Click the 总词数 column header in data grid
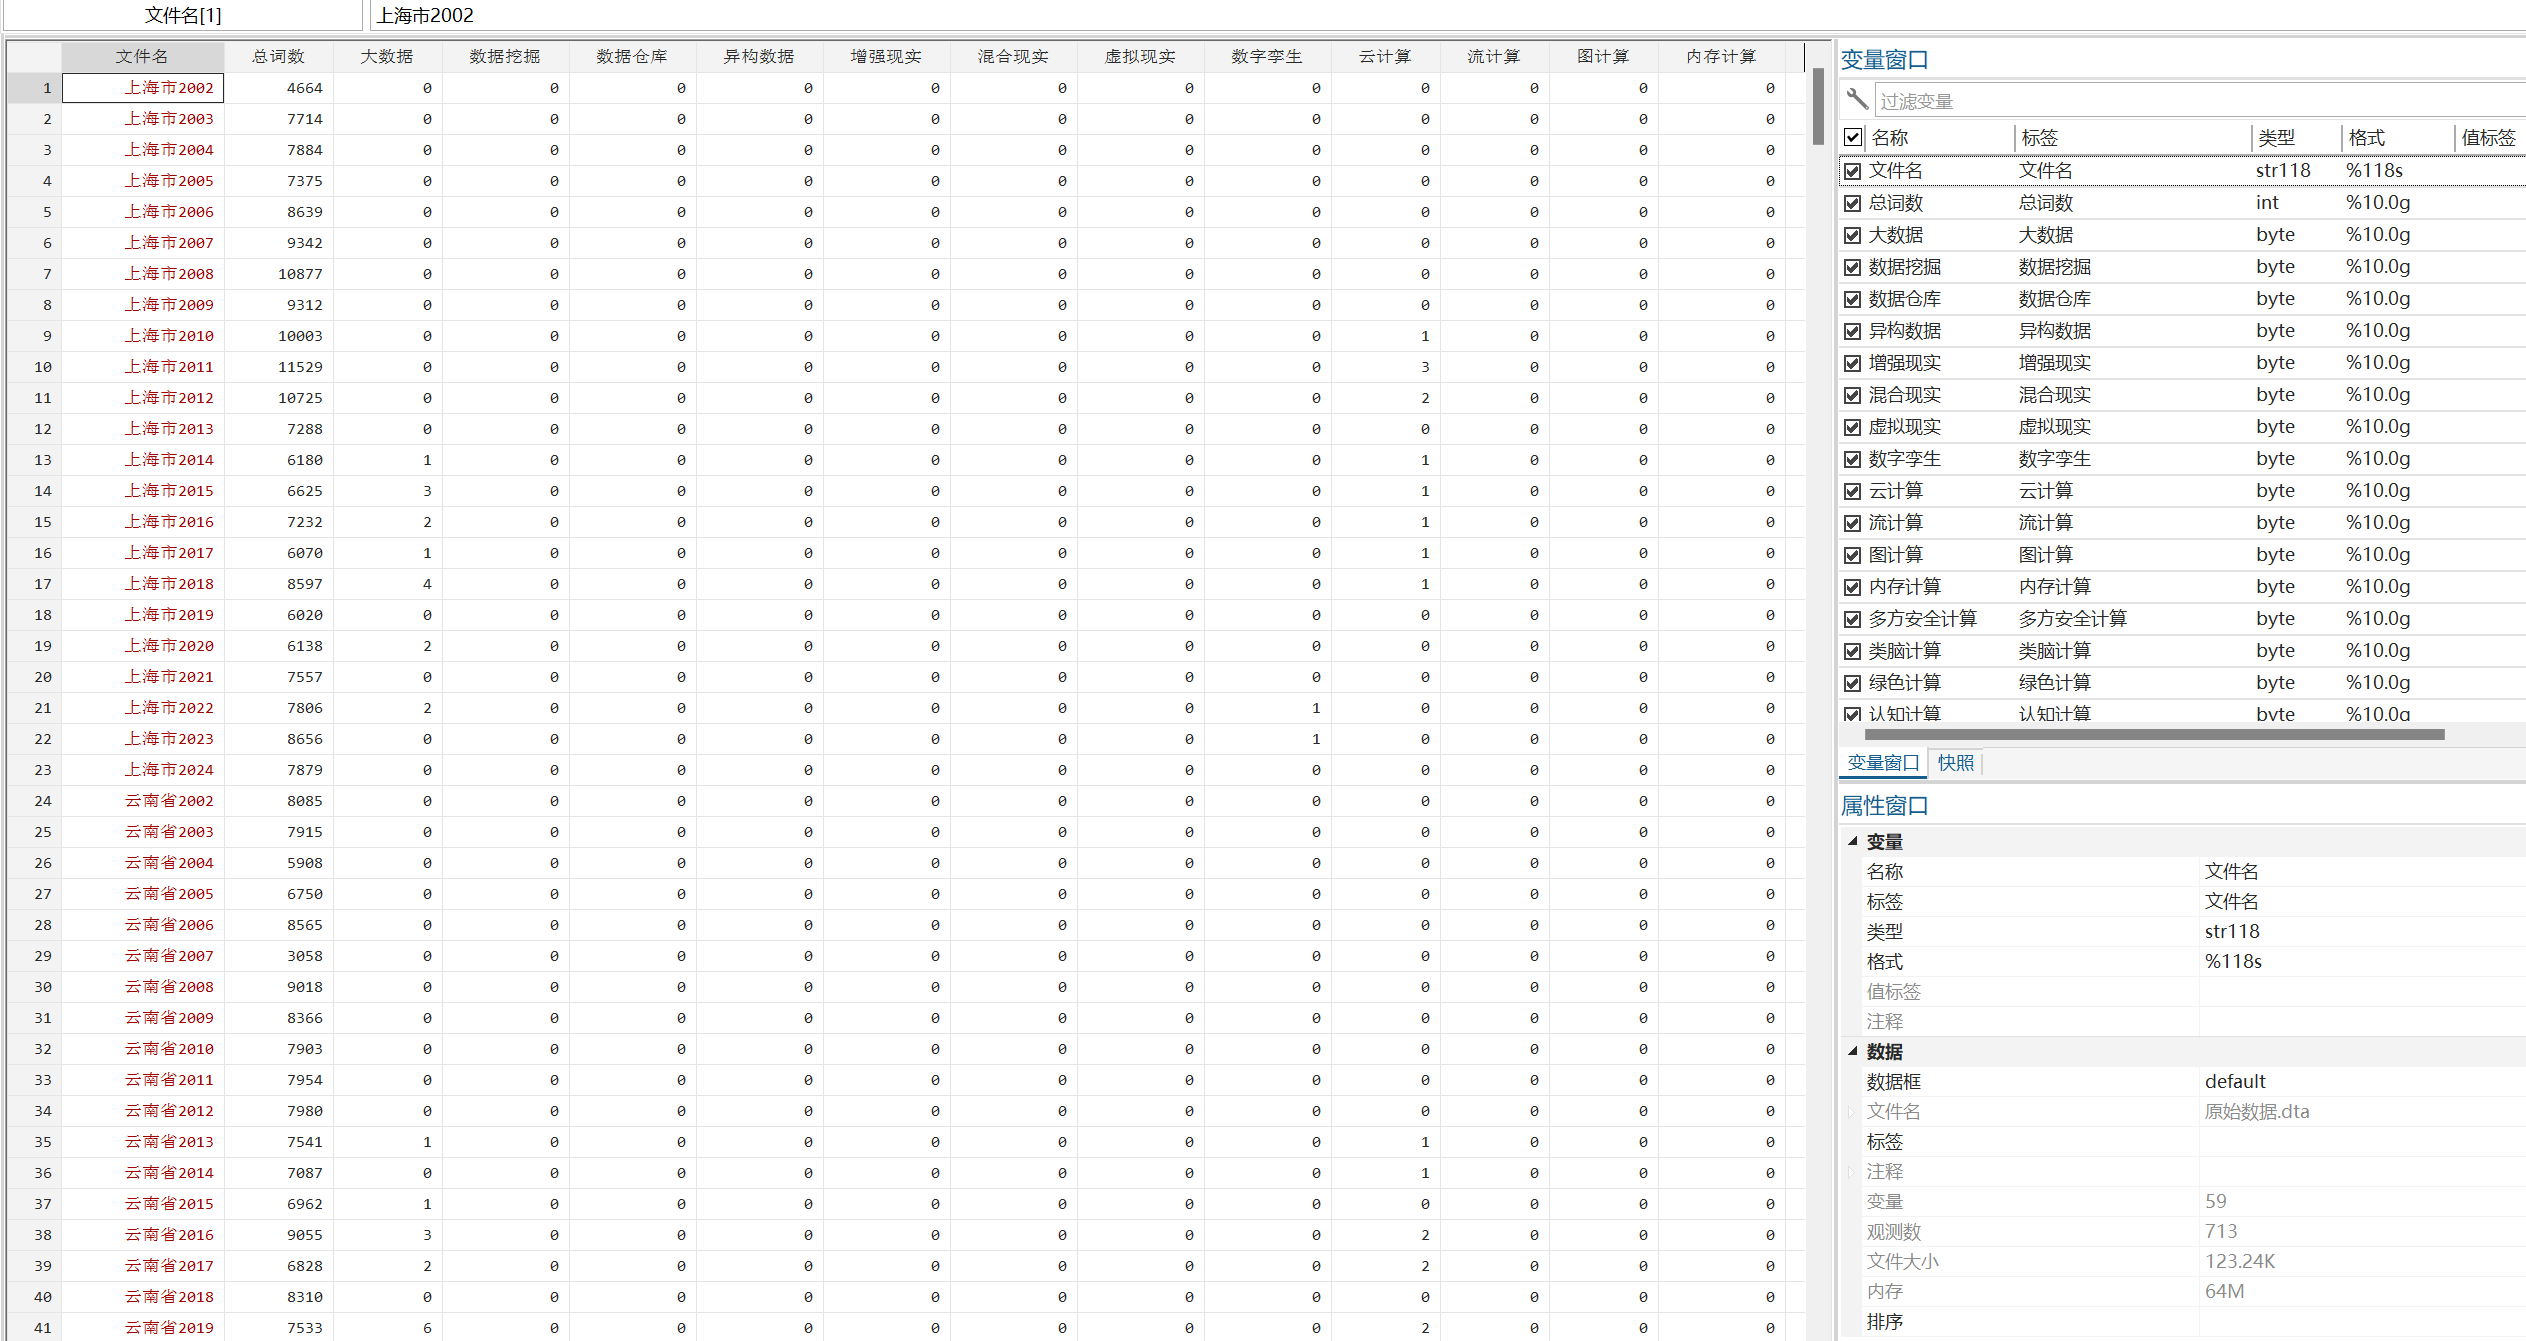The image size is (2526, 1341). [278, 56]
